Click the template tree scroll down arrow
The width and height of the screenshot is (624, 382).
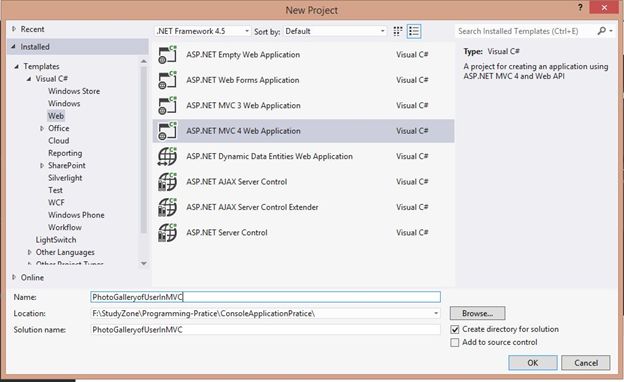[x=144, y=263]
